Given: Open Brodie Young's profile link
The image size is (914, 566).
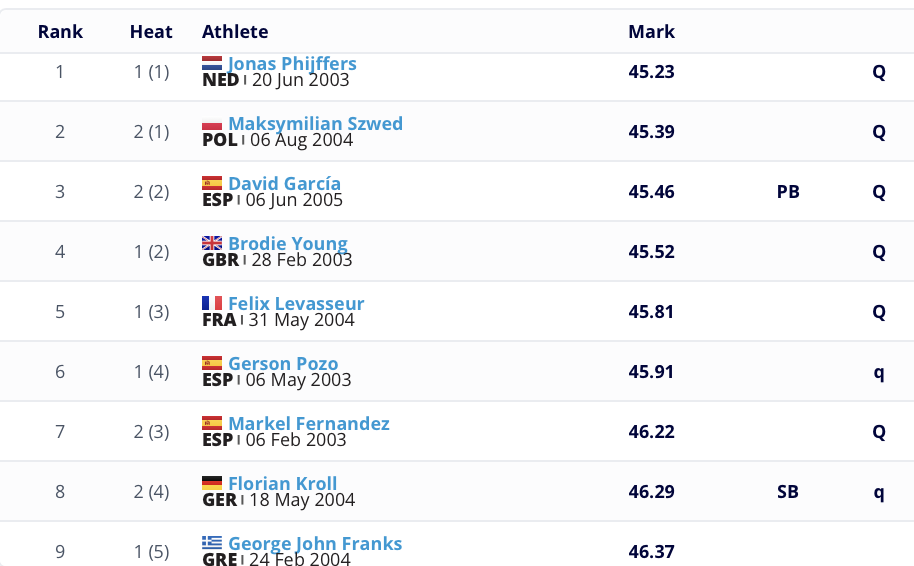Looking at the screenshot, I should point(288,244).
